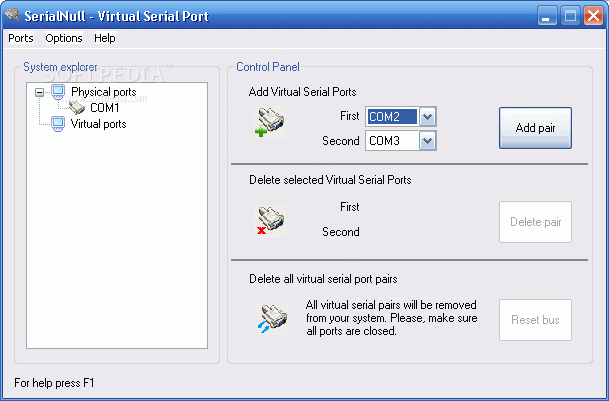Click the COM1 serial connector icon
This screenshot has height=401, width=609.
77,107
